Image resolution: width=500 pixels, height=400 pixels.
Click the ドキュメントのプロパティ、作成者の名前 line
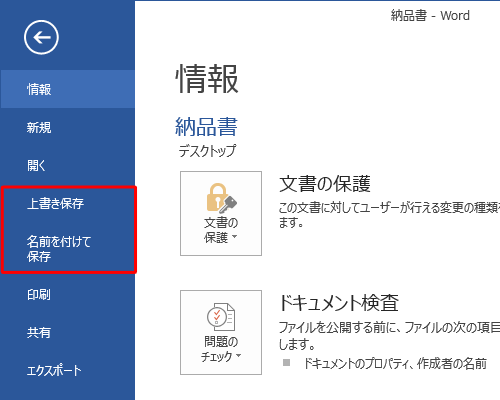tap(395, 363)
